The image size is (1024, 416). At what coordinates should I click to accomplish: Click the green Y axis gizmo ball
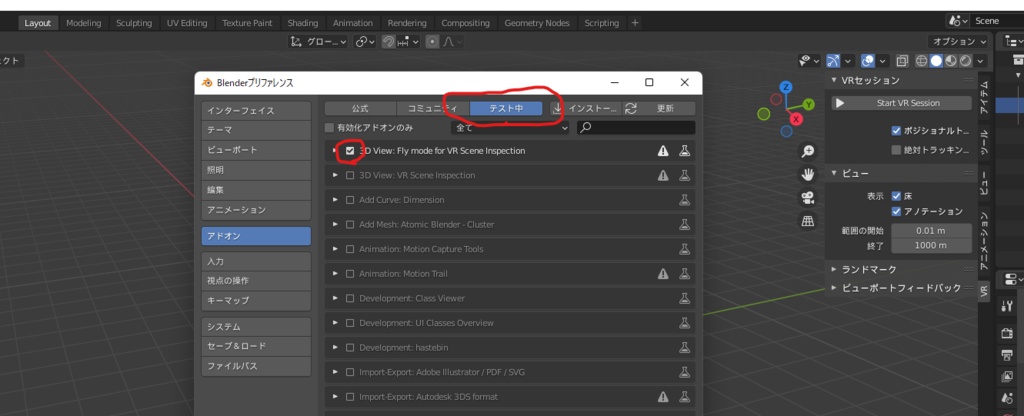(x=808, y=104)
